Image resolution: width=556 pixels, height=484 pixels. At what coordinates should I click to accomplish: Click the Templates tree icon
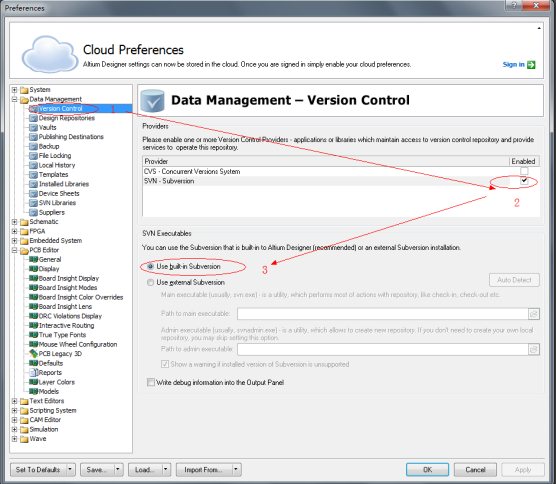[33, 174]
